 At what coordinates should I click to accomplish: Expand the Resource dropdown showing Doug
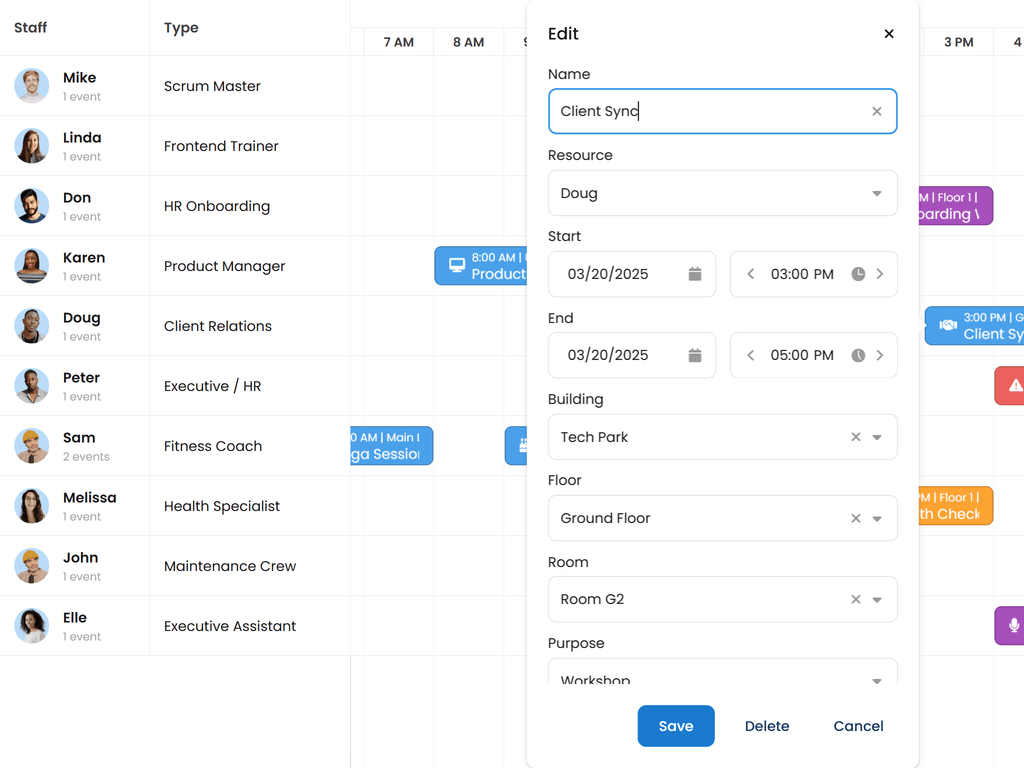(x=877, y=194)
